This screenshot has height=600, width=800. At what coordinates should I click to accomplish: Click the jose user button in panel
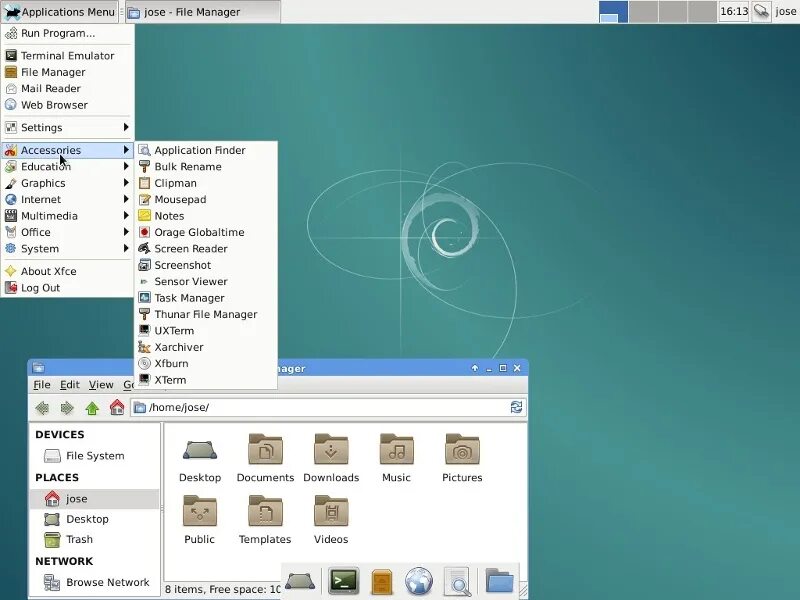tap(786, 11)
